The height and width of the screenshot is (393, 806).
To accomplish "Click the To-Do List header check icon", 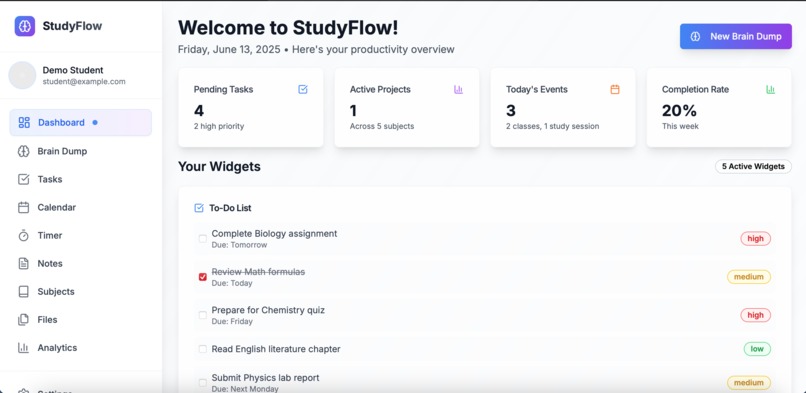I will 199,208.
